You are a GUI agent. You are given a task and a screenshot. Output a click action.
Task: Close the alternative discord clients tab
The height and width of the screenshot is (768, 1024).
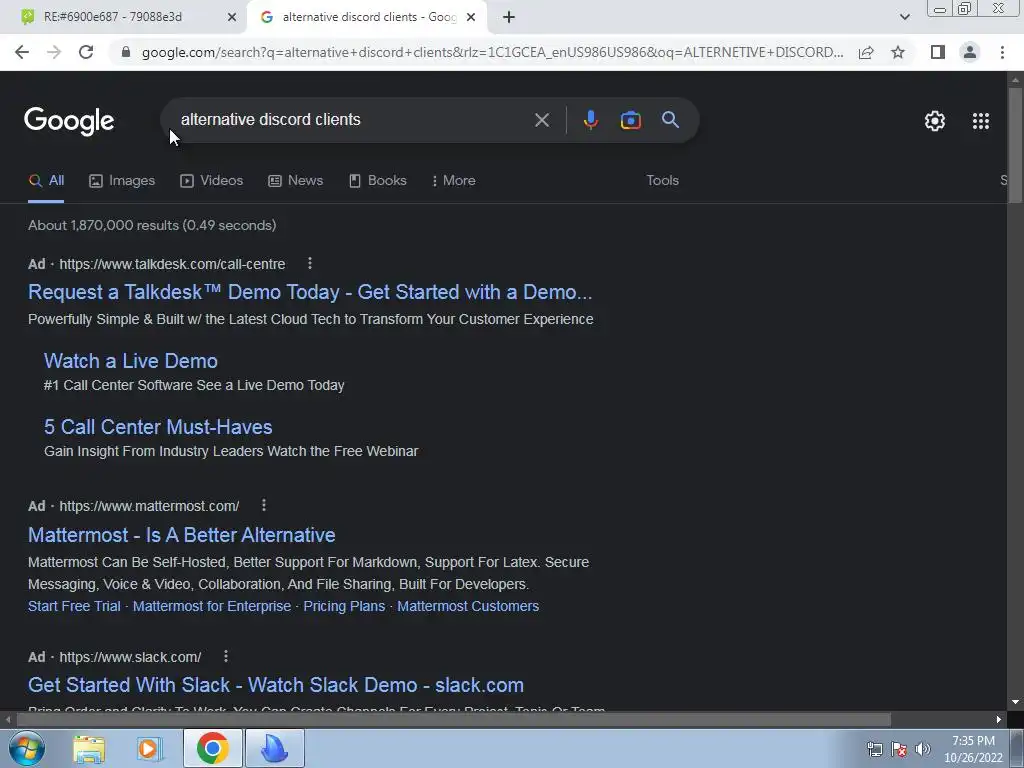(x=471, y=17)
